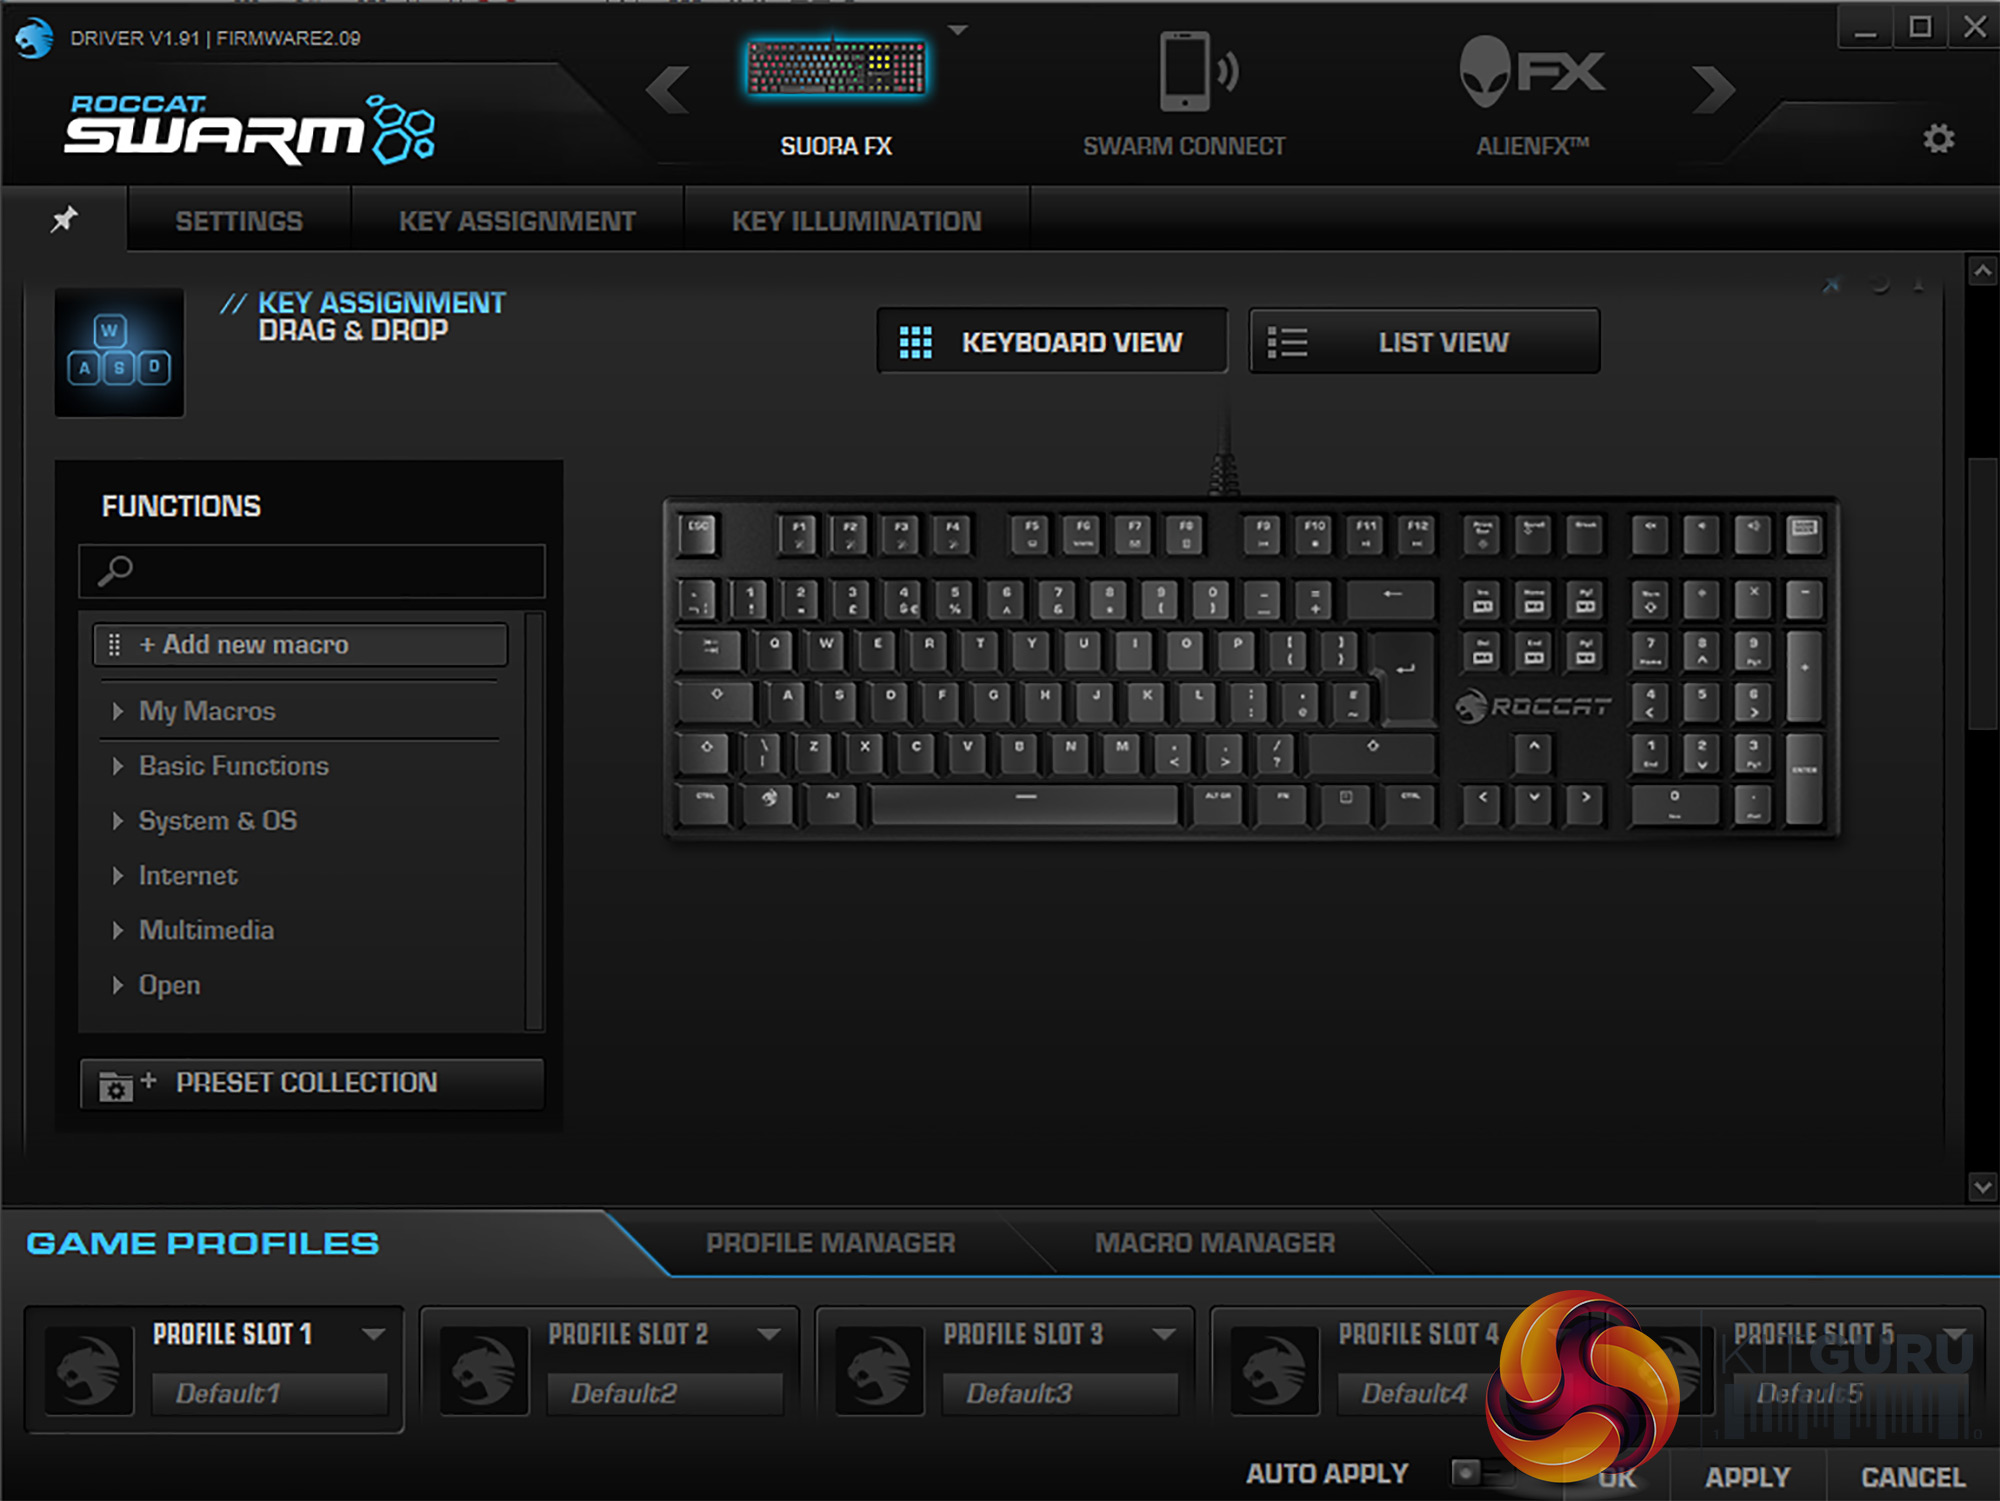The height and width of the screenshot is (1501, 2000).
Task: Click the gear settings icon
Action: click(1938, 139)
